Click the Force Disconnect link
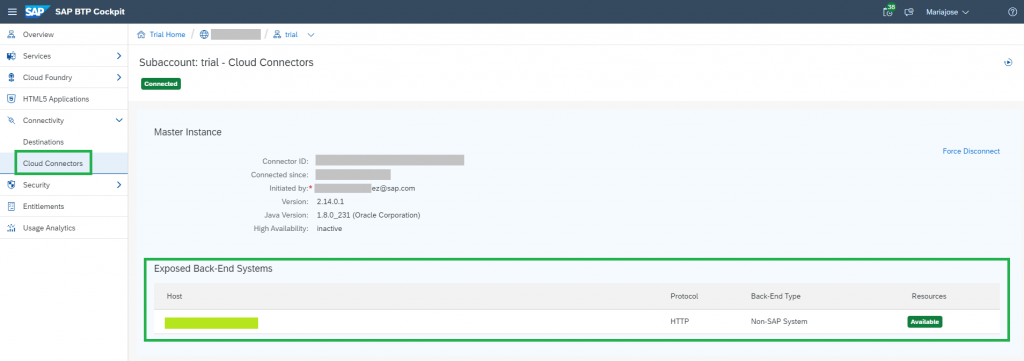The image size is (1024, 361). 970,151
